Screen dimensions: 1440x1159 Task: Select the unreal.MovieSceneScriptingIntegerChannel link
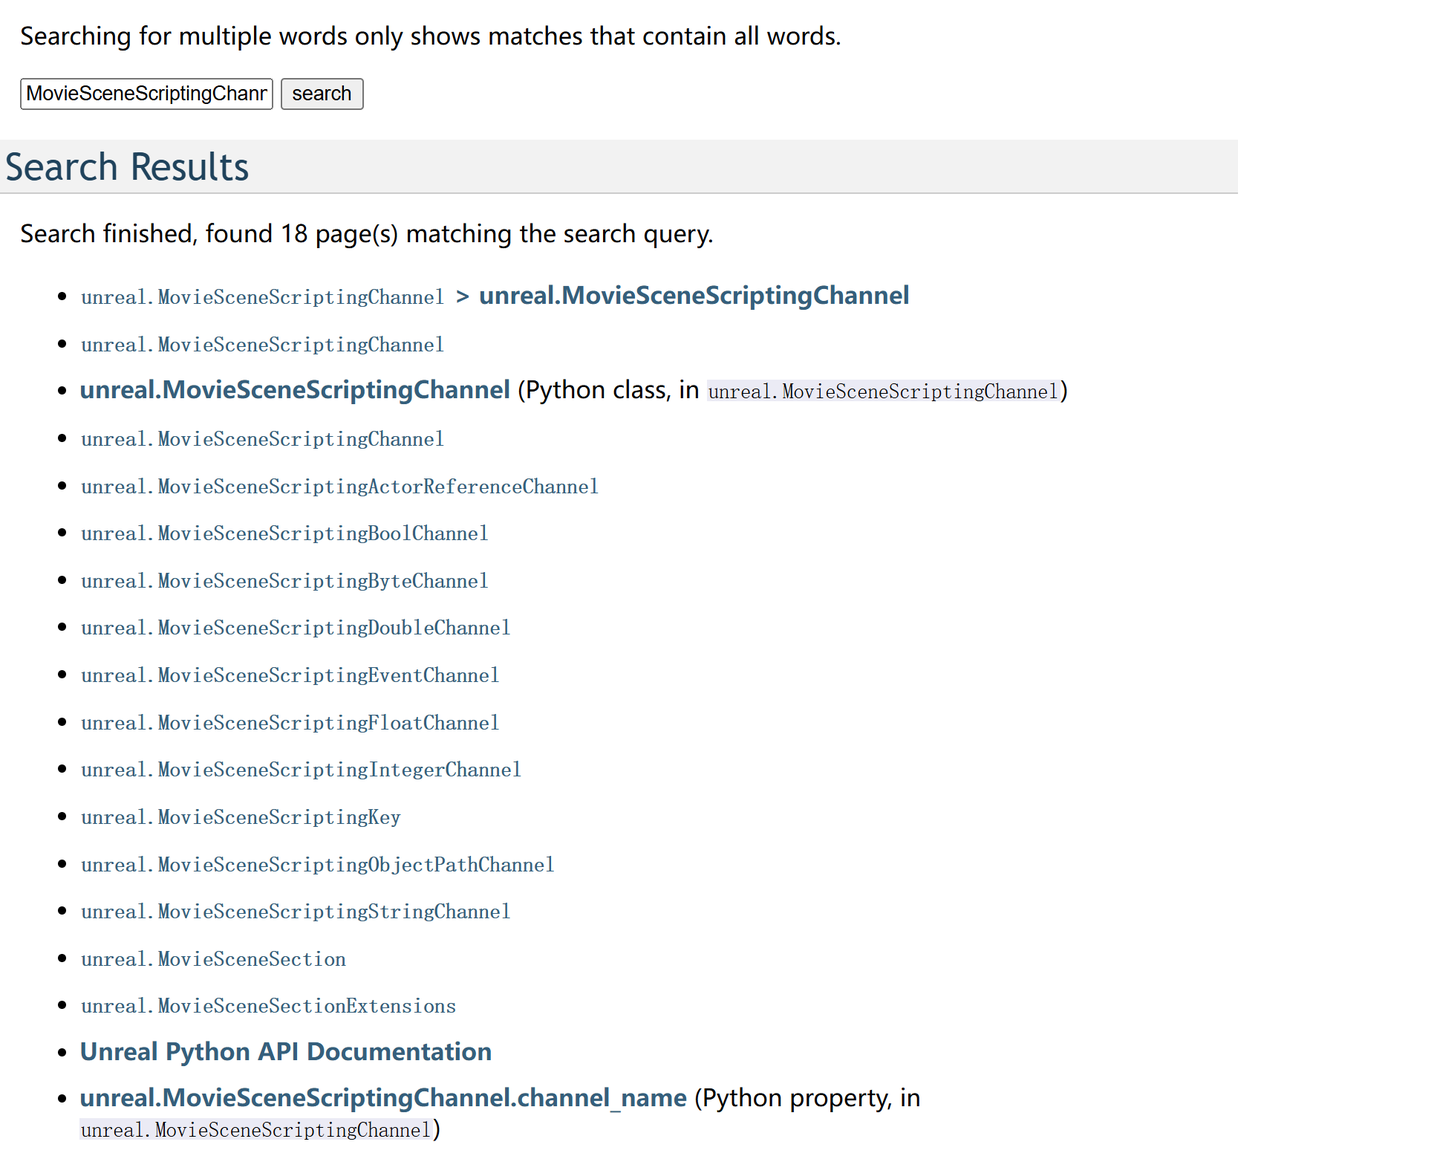click(301, 770)
